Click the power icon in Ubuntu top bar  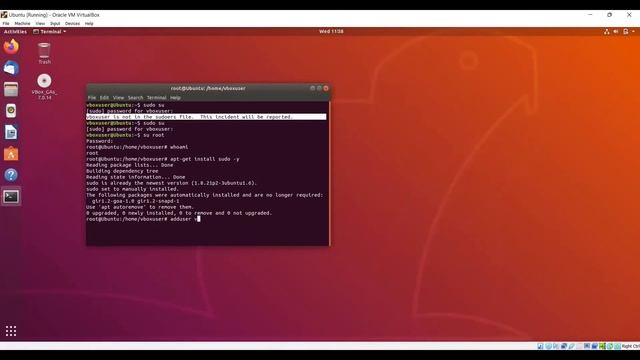[x=625, y=31]
